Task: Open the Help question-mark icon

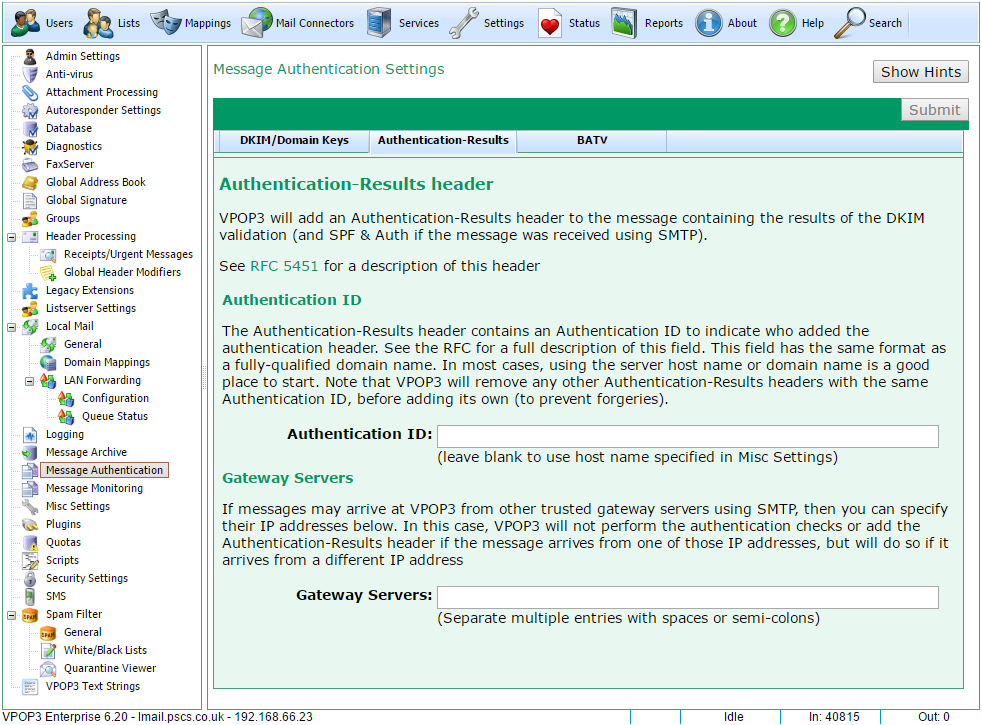Action: (x=783, y=23)
